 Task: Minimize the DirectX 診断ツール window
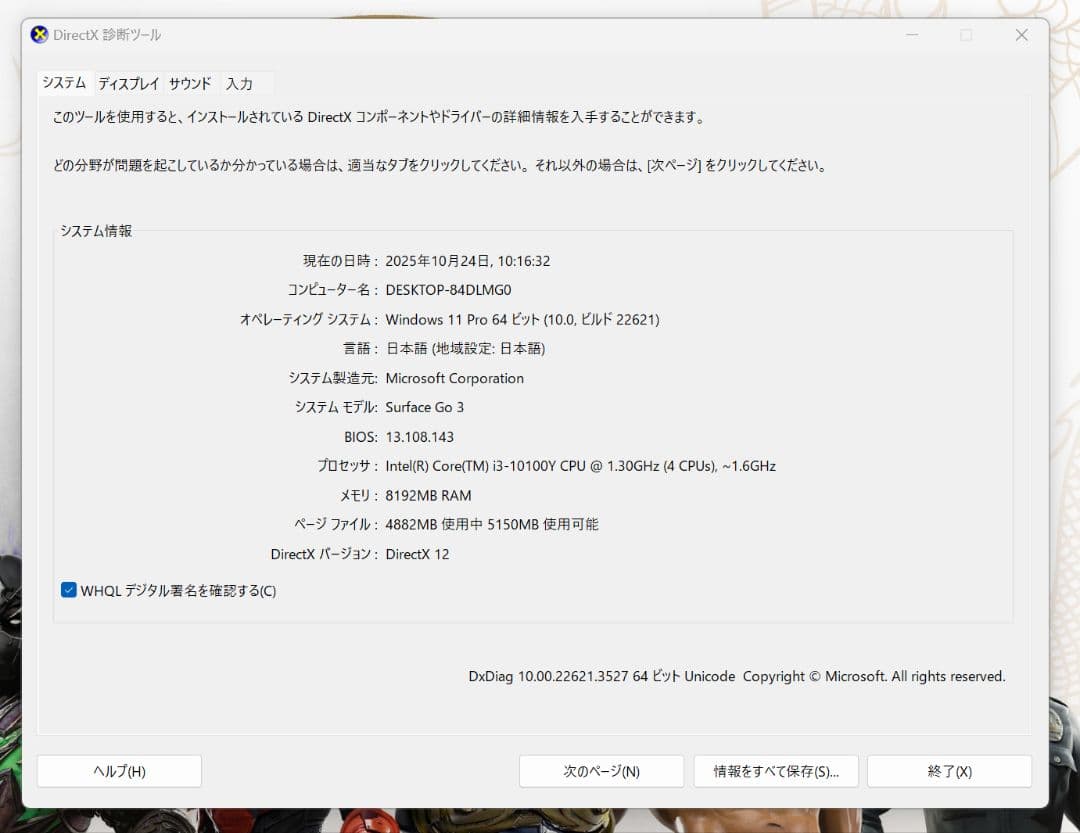pos(911,35)
